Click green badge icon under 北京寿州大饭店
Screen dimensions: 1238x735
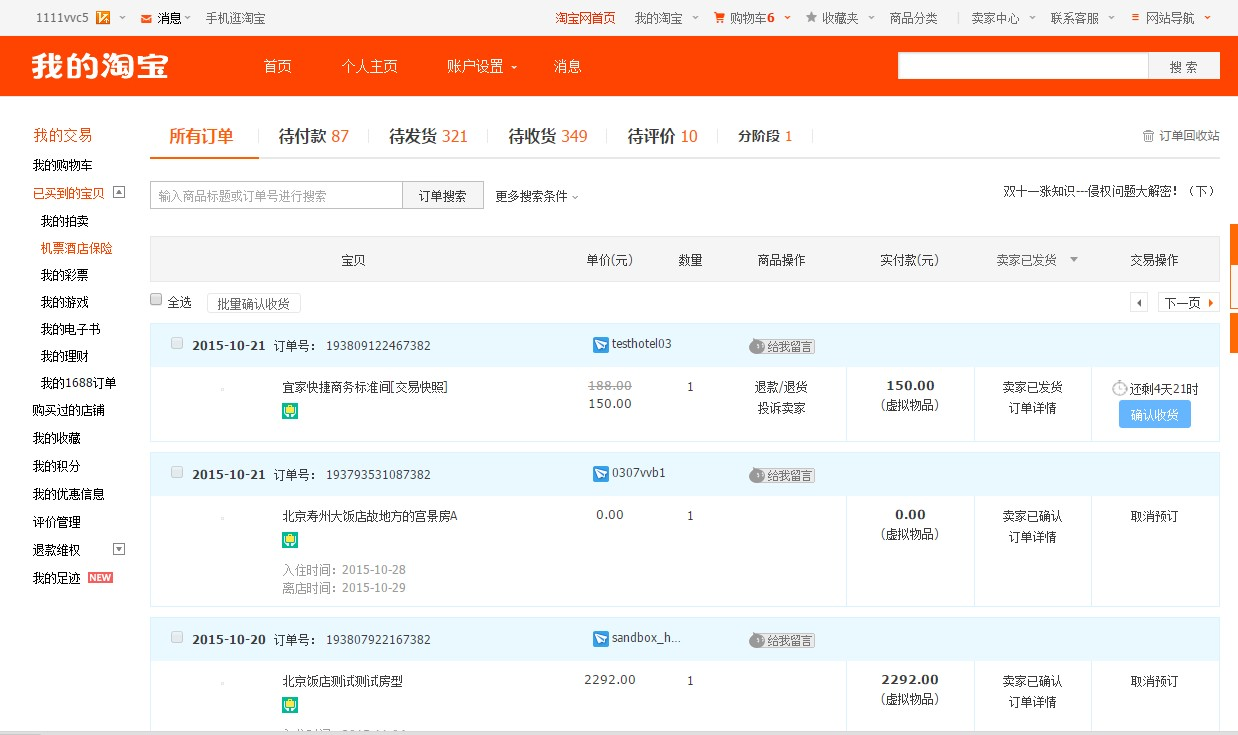coord(290,540)
